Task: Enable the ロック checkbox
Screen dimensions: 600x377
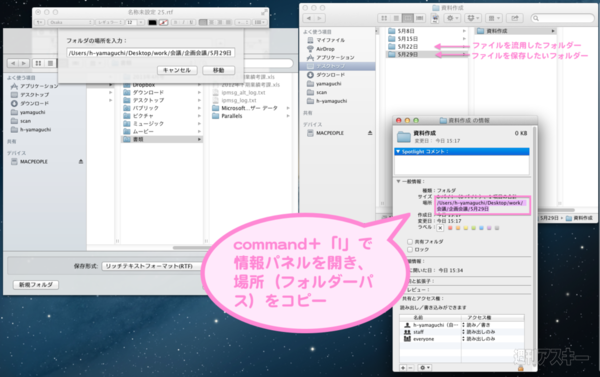Action: point(410,250)
